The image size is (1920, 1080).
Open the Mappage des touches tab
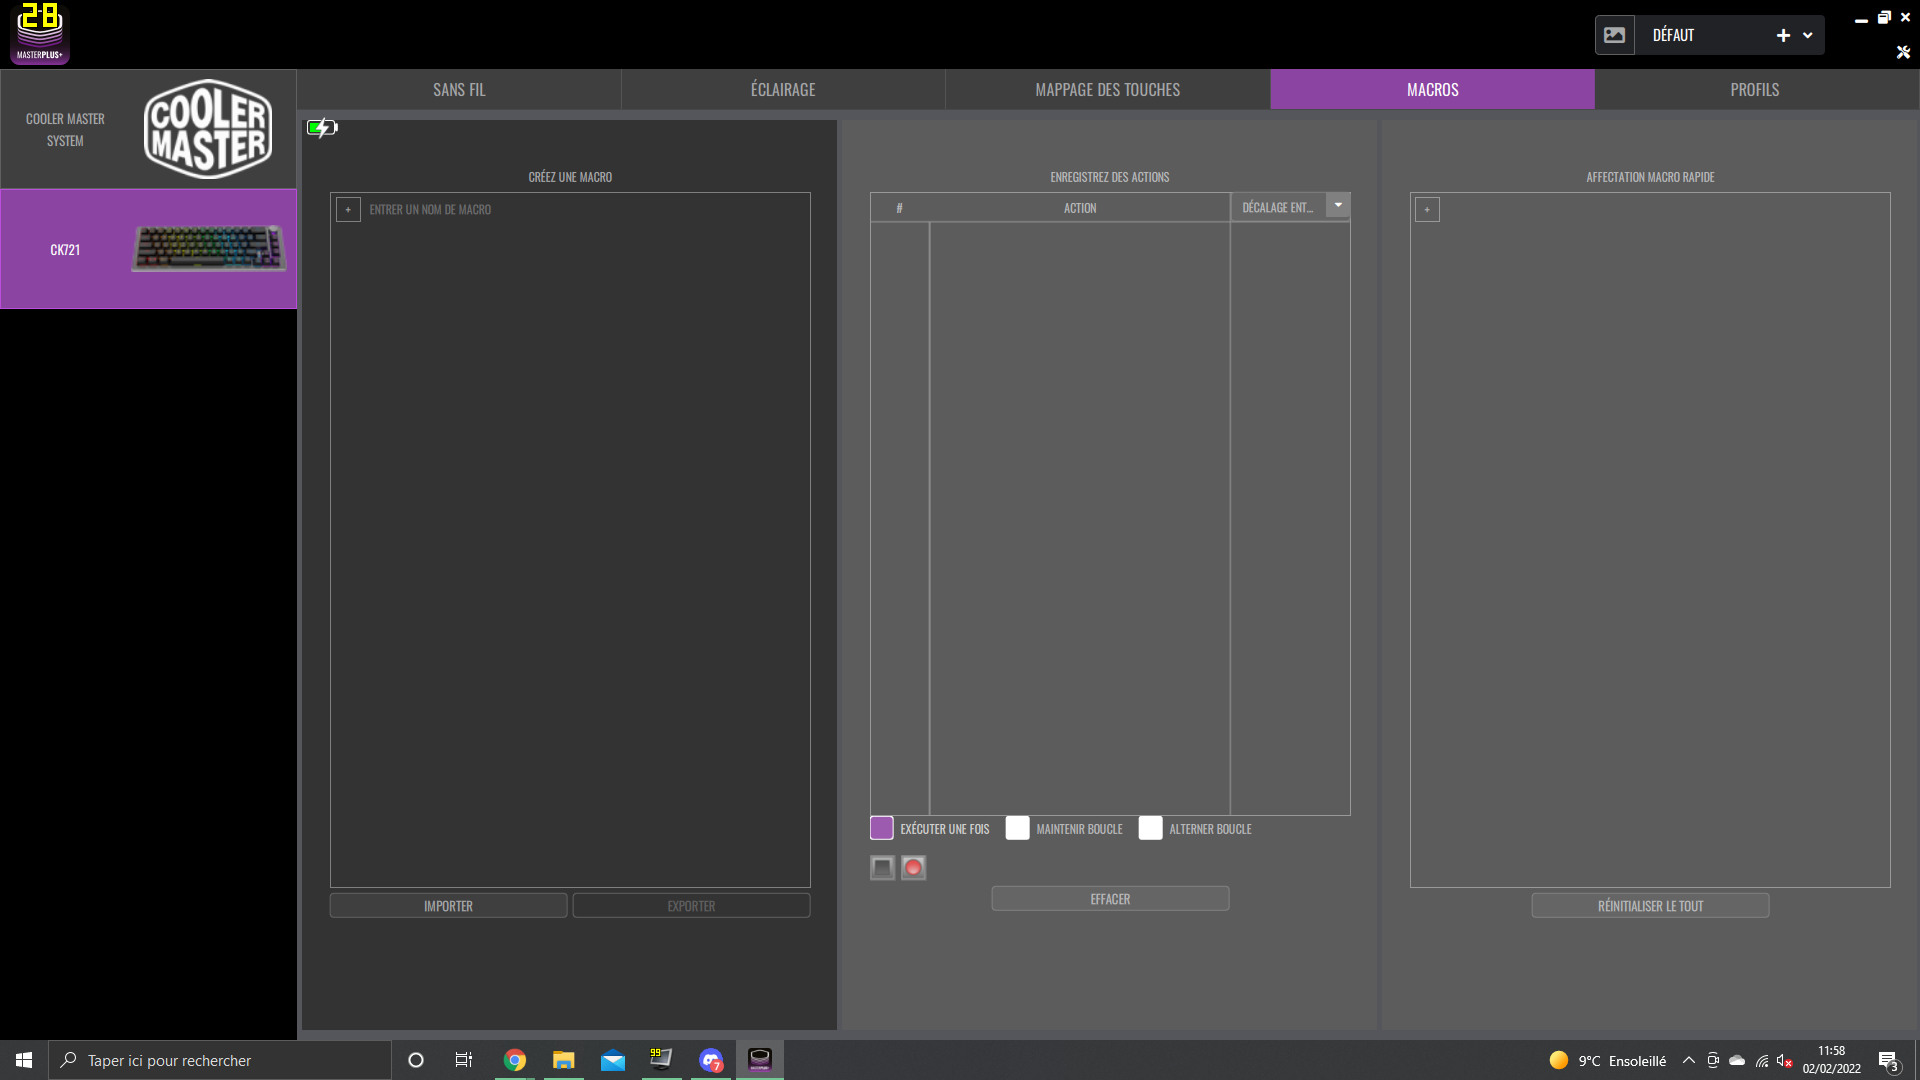coord(1107,90)
